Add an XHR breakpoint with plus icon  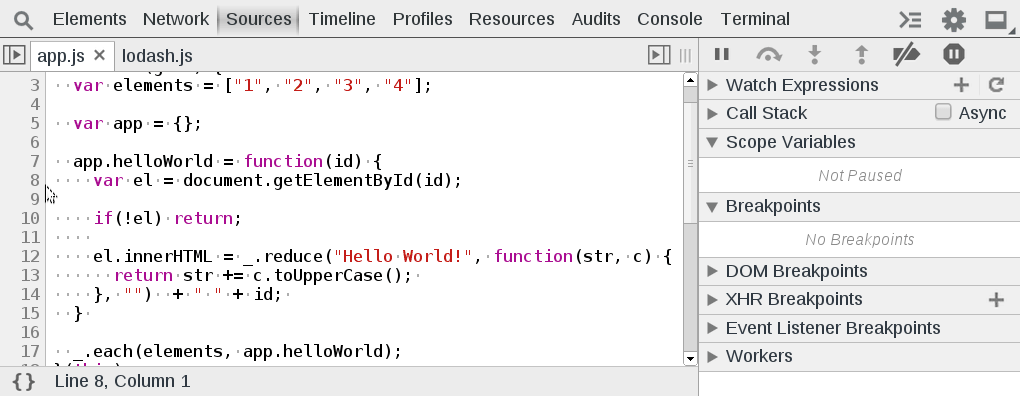[x=996, y=299]
